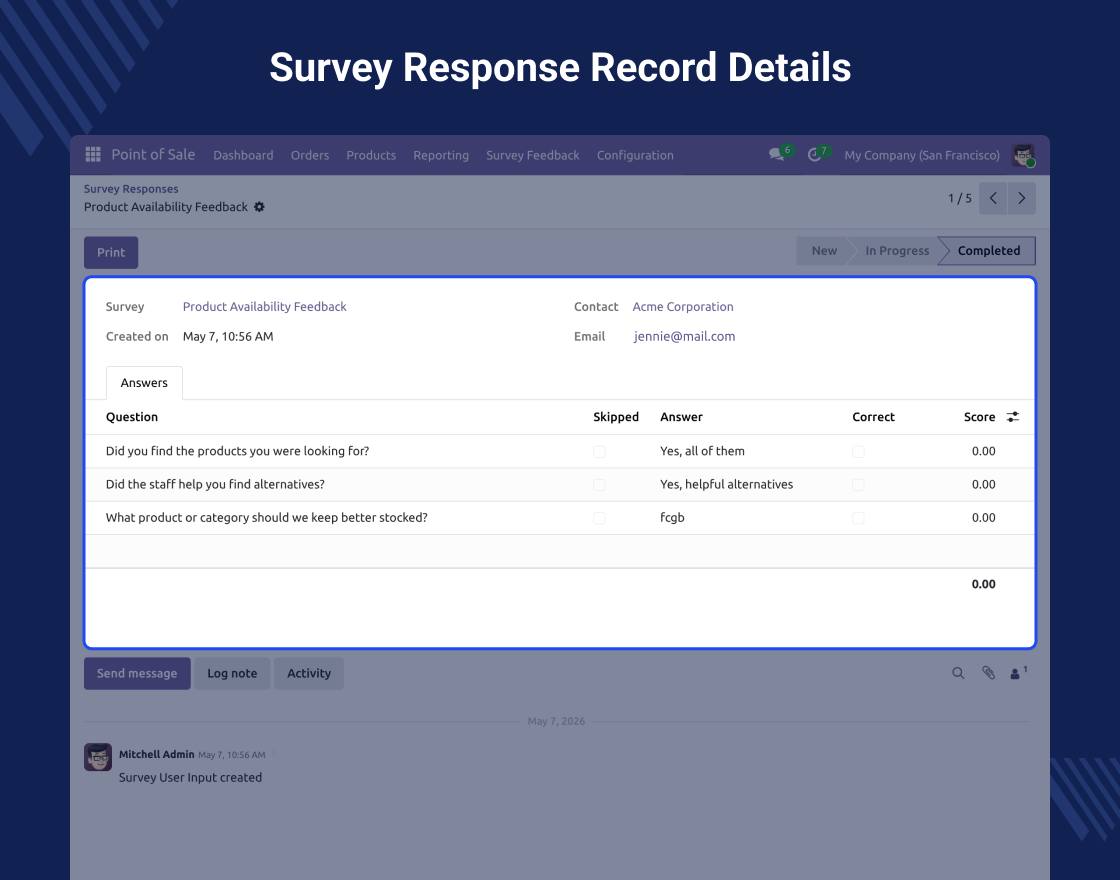This screenshot has width=1120, height=880.
Task: Click the paperclip attachments icon
Action: click(x=988, y=673)
